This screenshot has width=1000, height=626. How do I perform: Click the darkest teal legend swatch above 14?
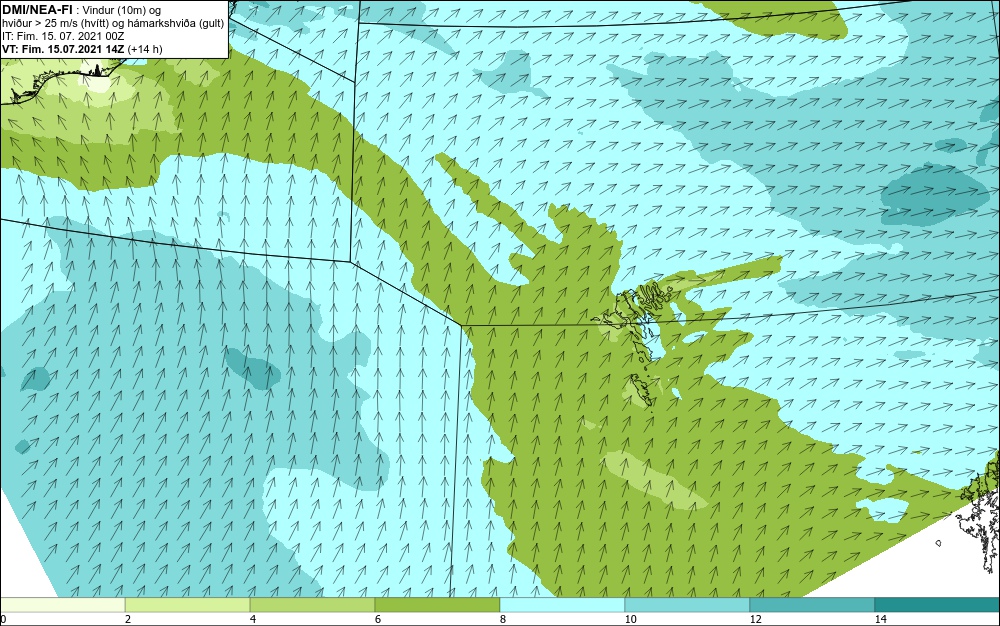pyautogui.click(x=938, y=604)
